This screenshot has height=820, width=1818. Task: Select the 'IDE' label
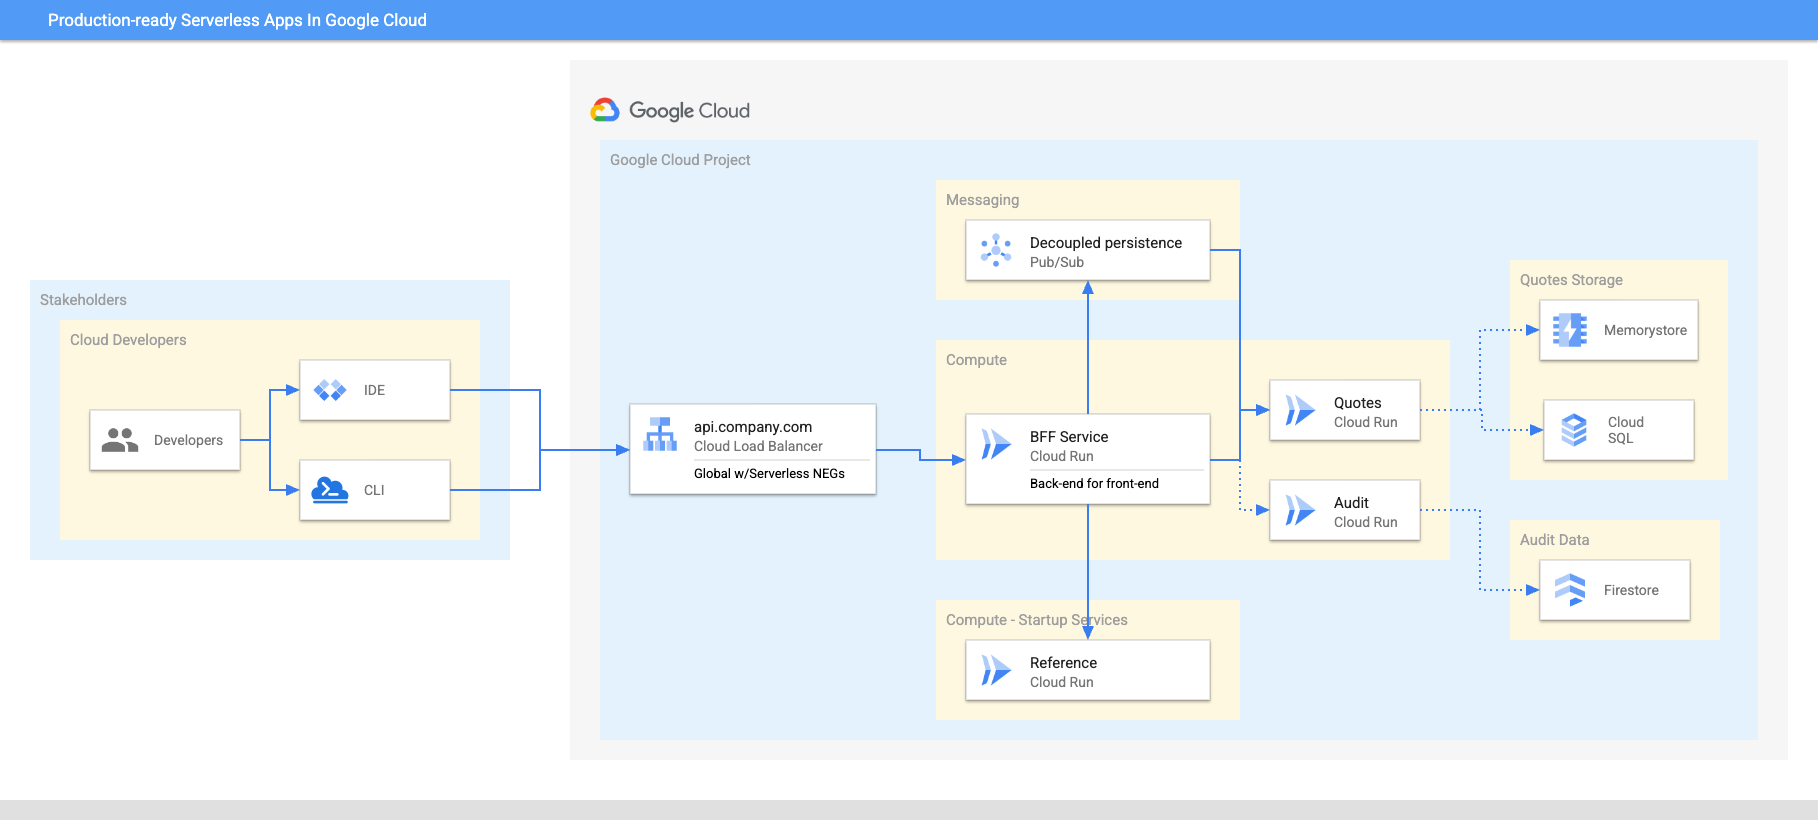(374, 390)
